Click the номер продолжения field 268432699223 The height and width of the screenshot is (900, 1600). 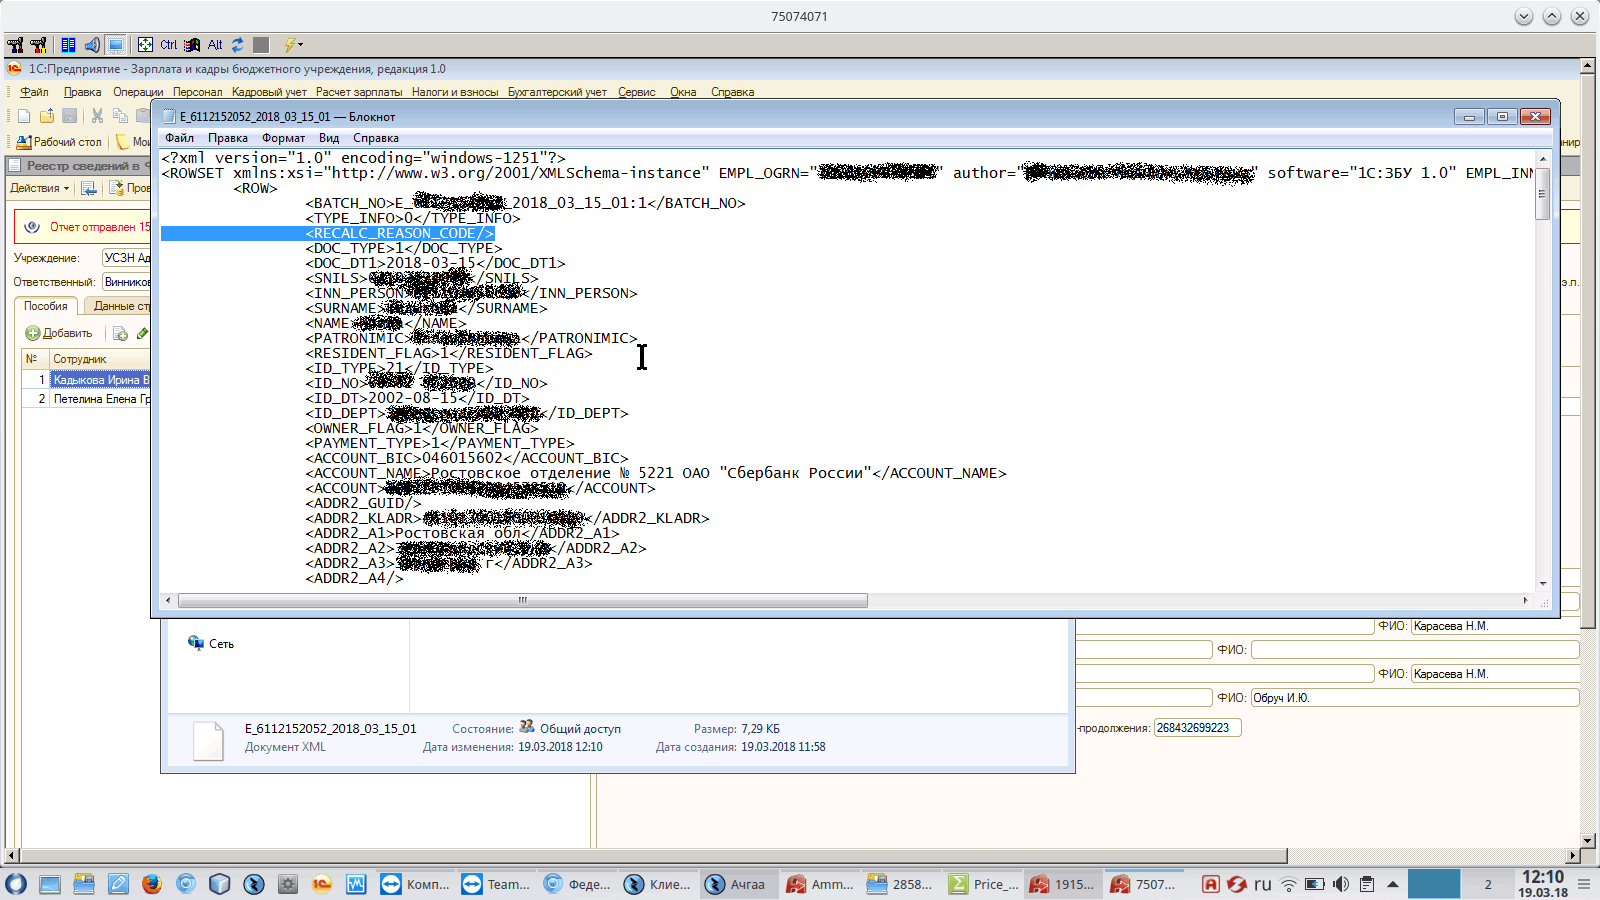(1197, 728)
